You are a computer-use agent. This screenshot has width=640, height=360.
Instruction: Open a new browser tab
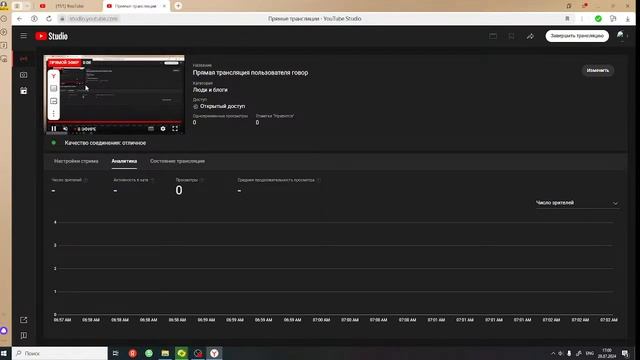click(x=178, y=6)
